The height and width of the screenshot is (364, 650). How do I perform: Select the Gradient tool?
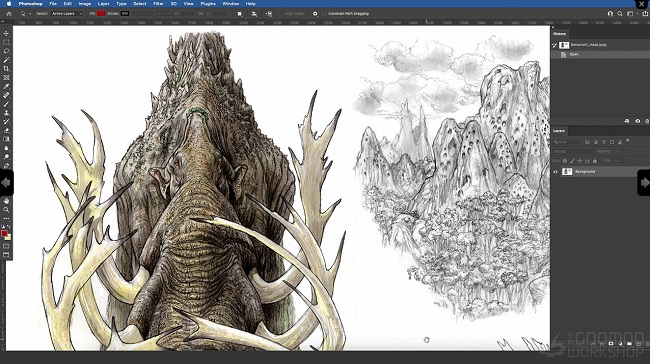[6, 139]
